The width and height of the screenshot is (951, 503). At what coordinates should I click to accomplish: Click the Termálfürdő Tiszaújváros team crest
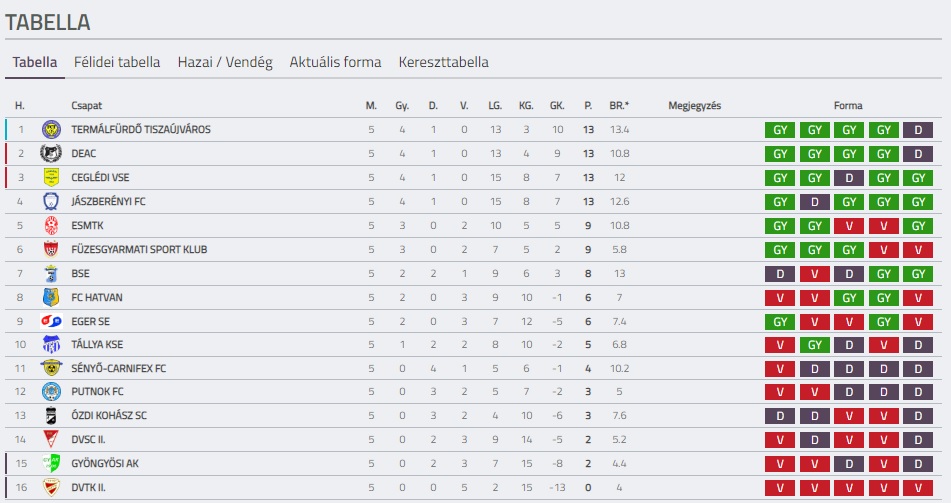[51, 129]
